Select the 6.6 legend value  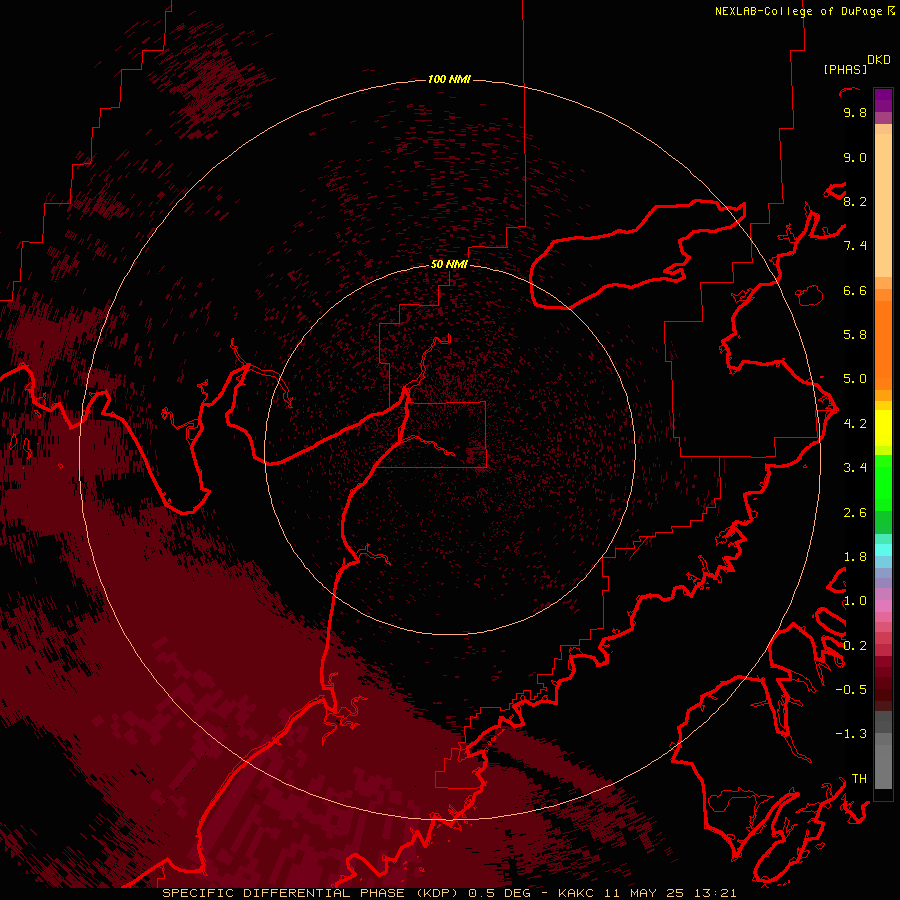[855, 290]
